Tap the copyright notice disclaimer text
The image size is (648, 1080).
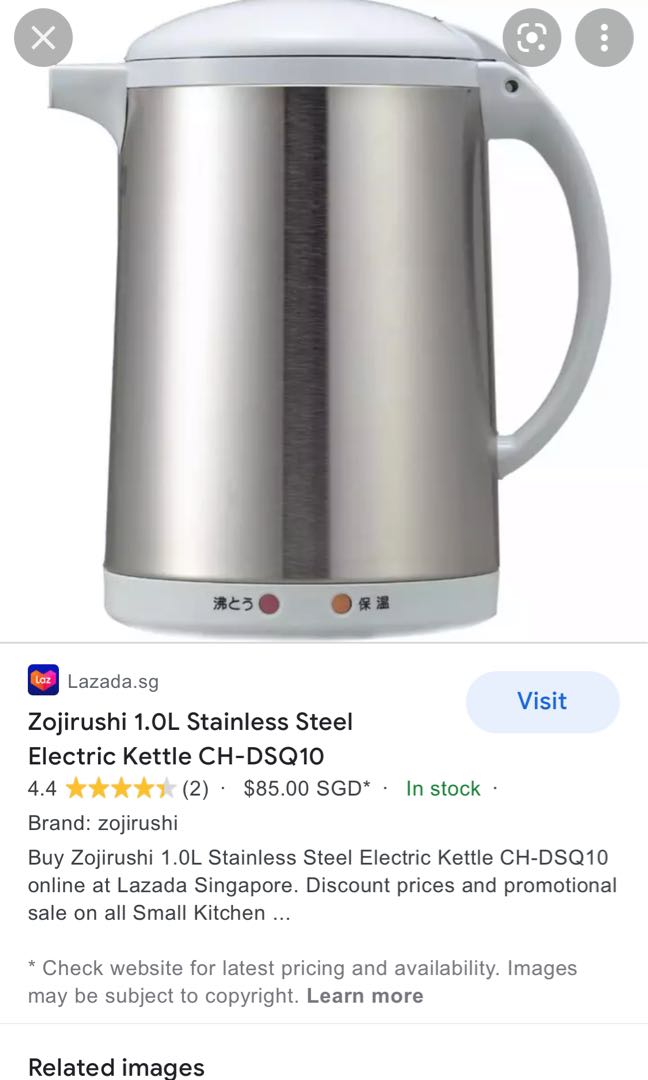click(x=303, y=982)
